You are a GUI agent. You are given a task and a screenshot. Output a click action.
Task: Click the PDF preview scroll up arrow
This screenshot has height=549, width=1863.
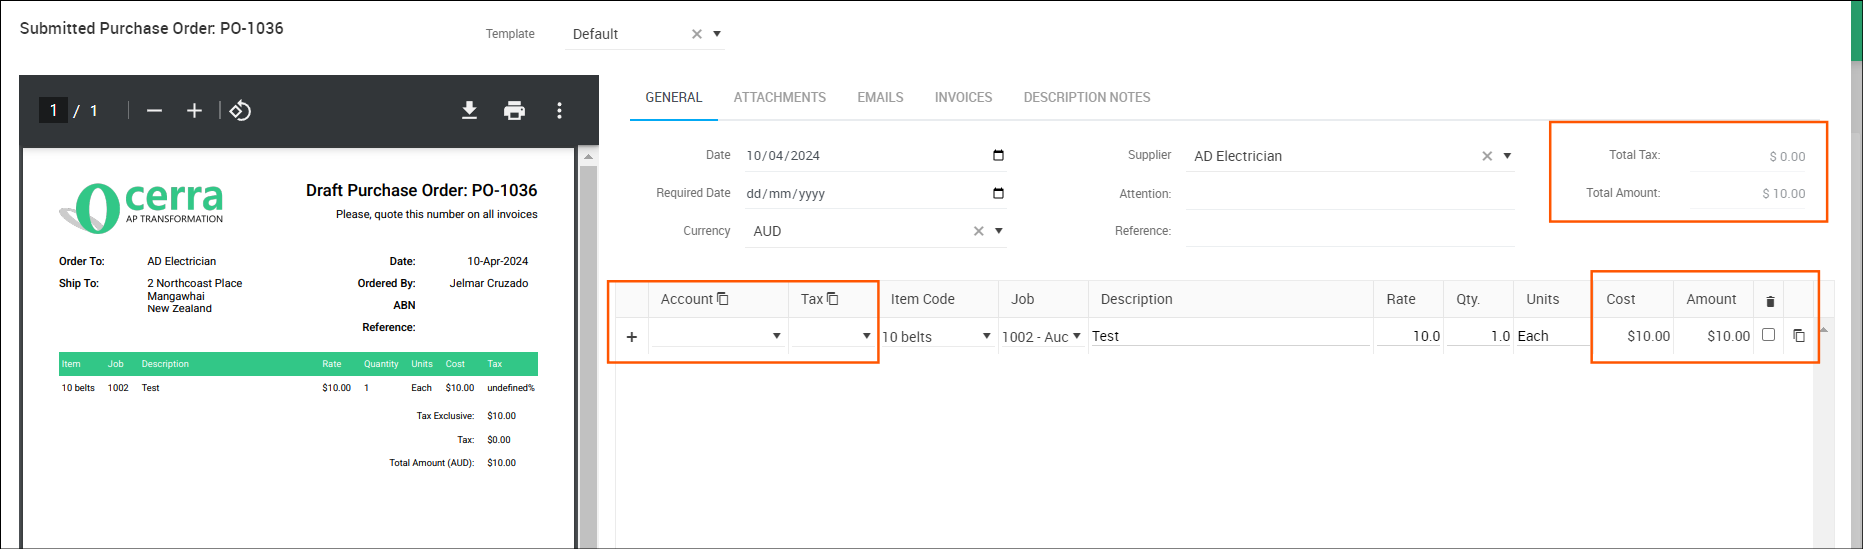coord(588,157)
